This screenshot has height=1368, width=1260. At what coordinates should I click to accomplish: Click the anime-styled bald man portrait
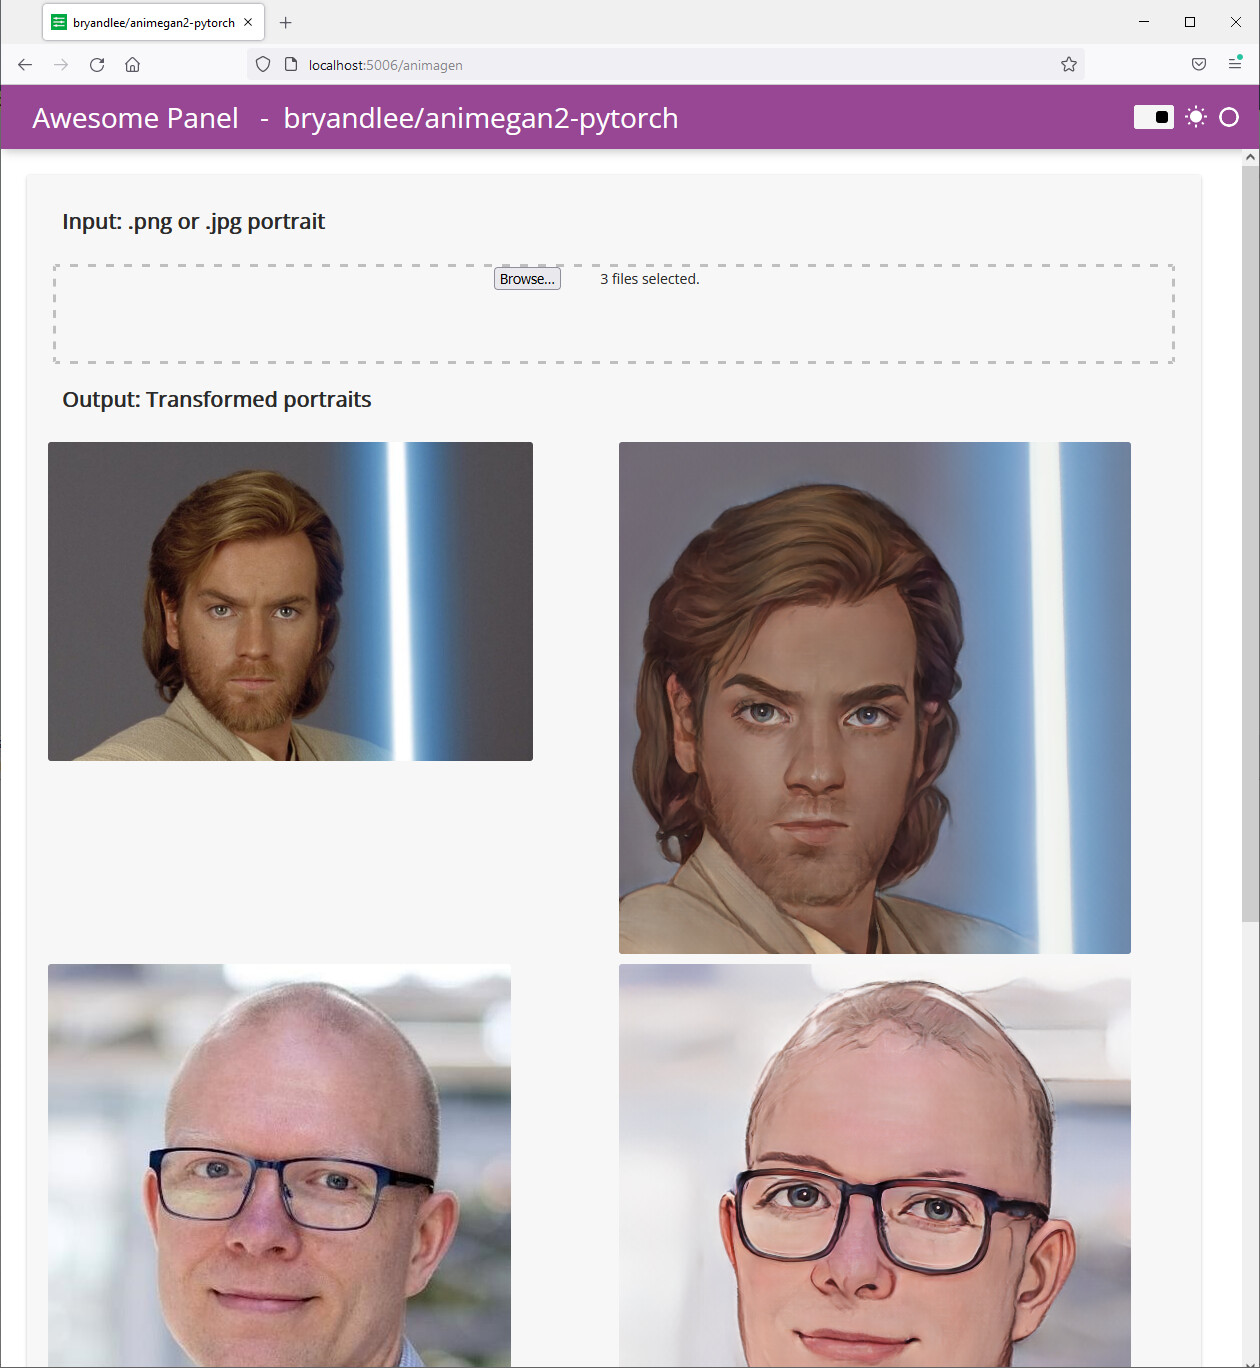coord(875,1165)
